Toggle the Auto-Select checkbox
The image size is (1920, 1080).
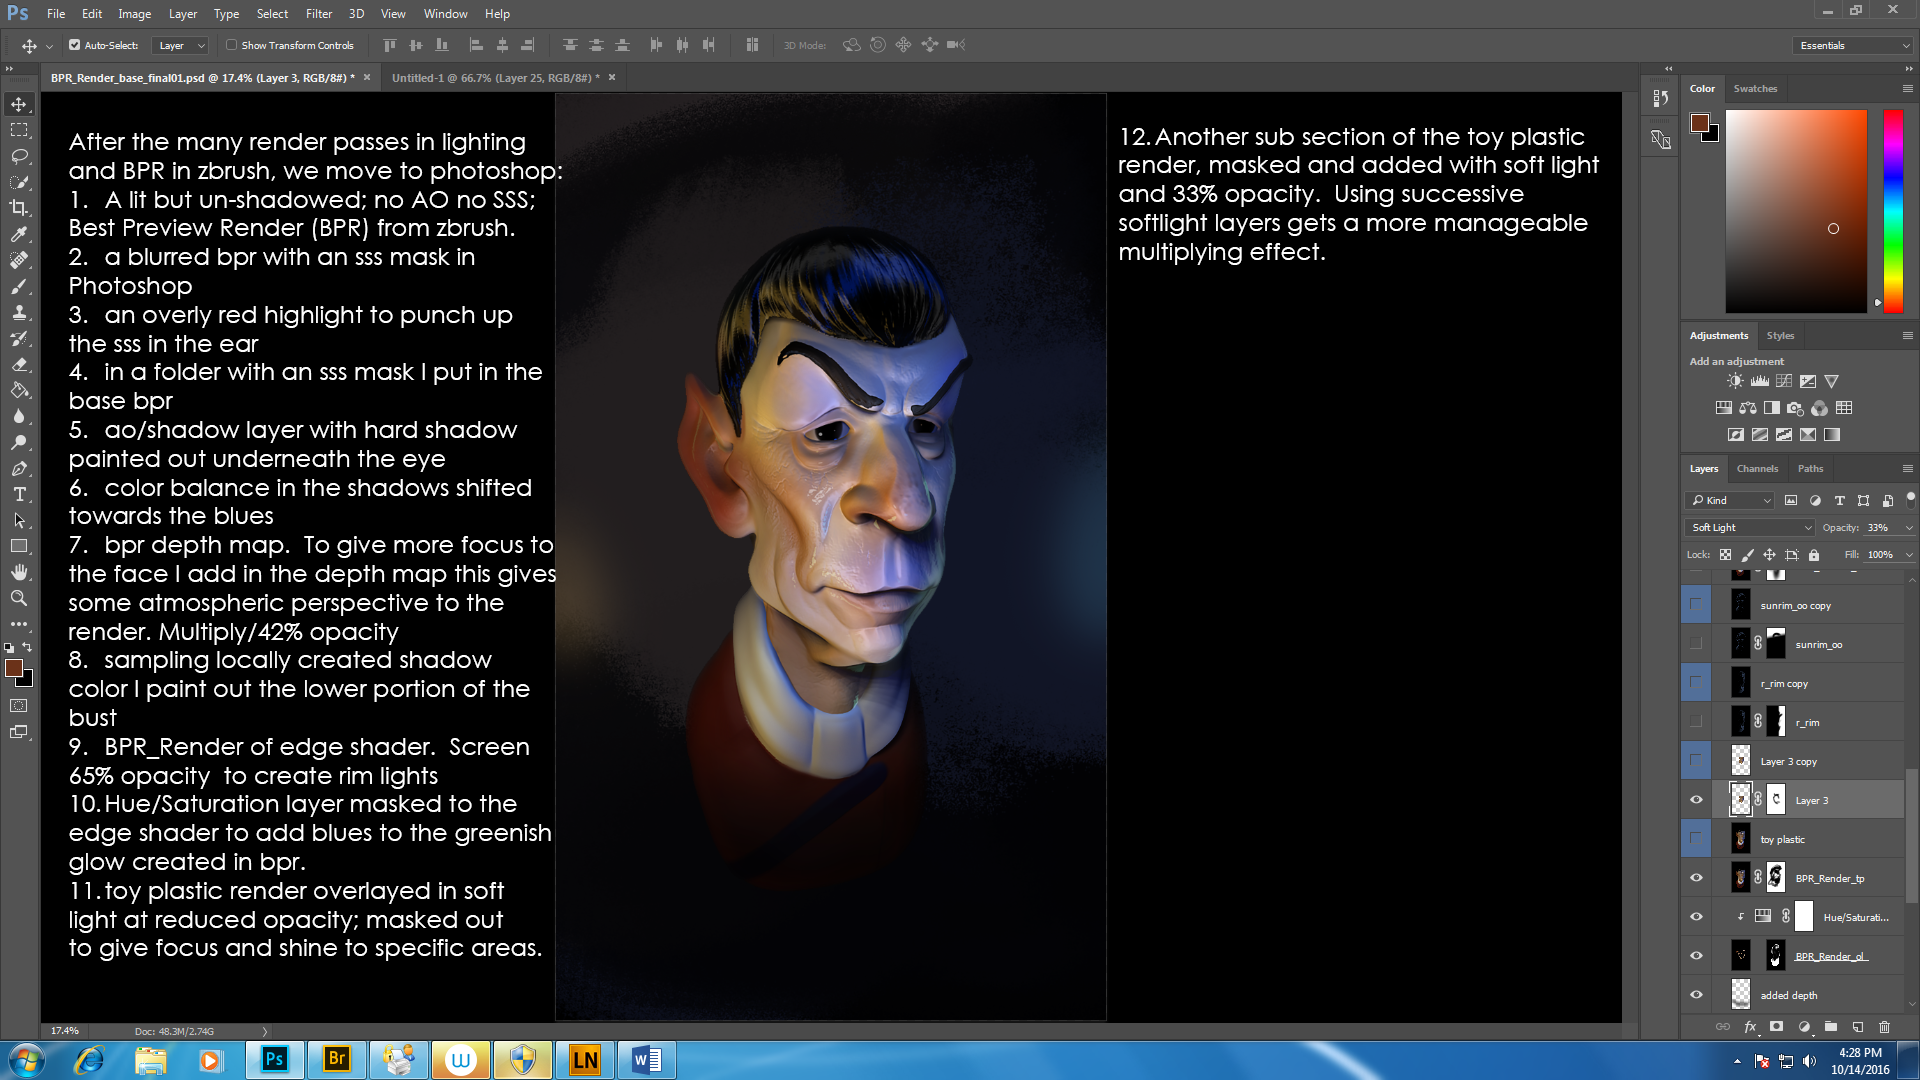click(x=74, y=45)
